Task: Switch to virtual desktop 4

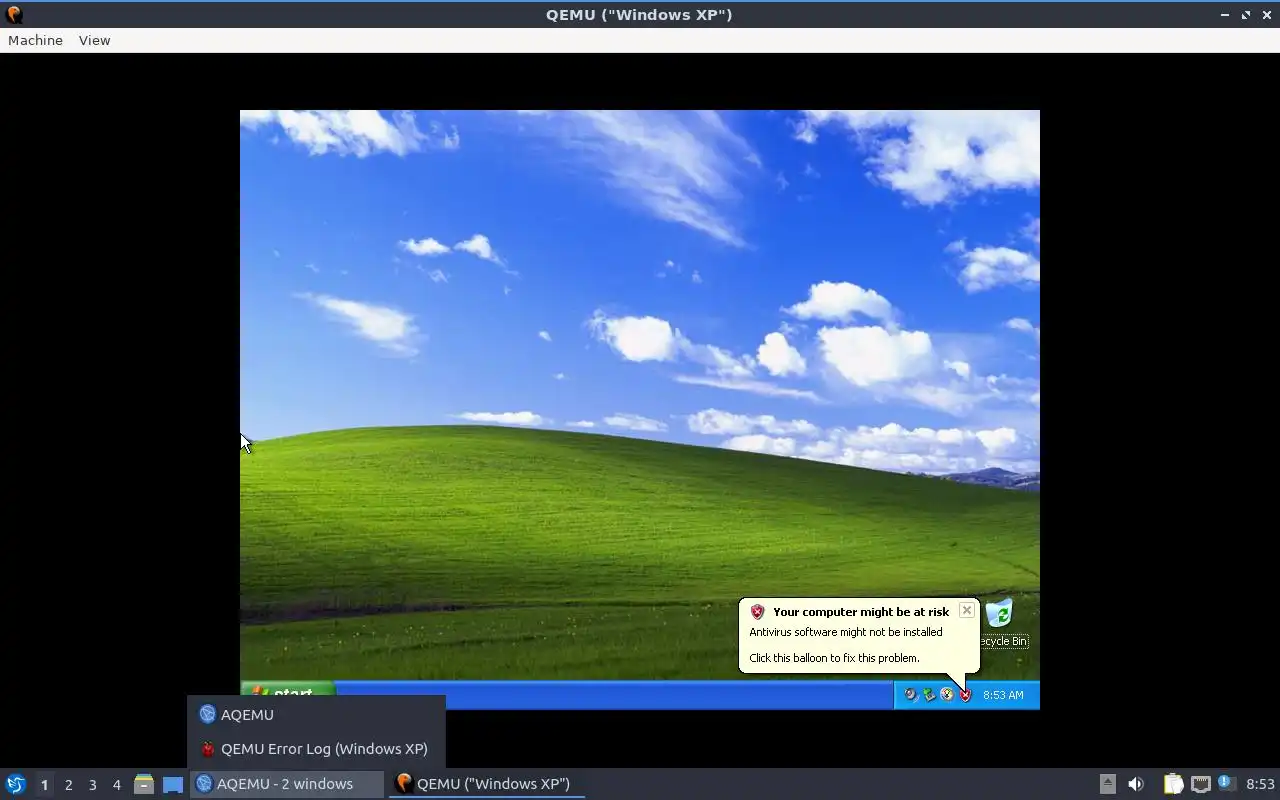Action: coord(116,784)
